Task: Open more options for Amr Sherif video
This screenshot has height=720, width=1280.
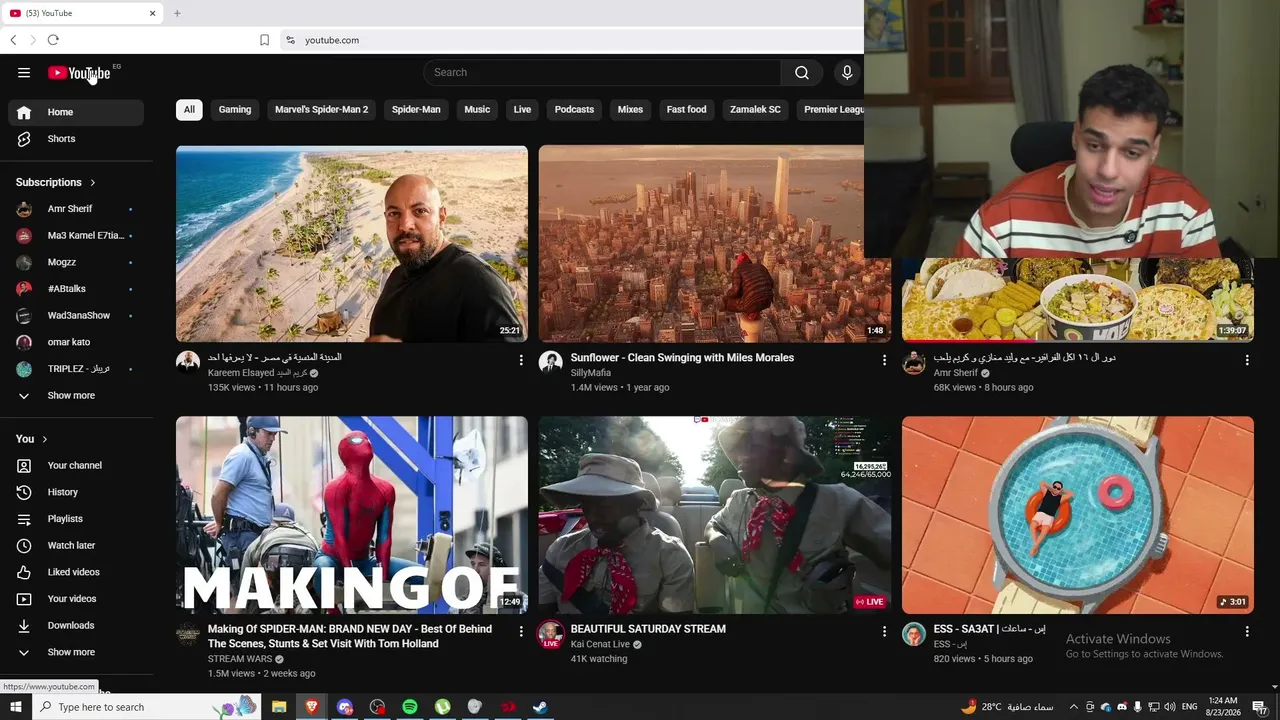Action: click(x=1247, y=360)
